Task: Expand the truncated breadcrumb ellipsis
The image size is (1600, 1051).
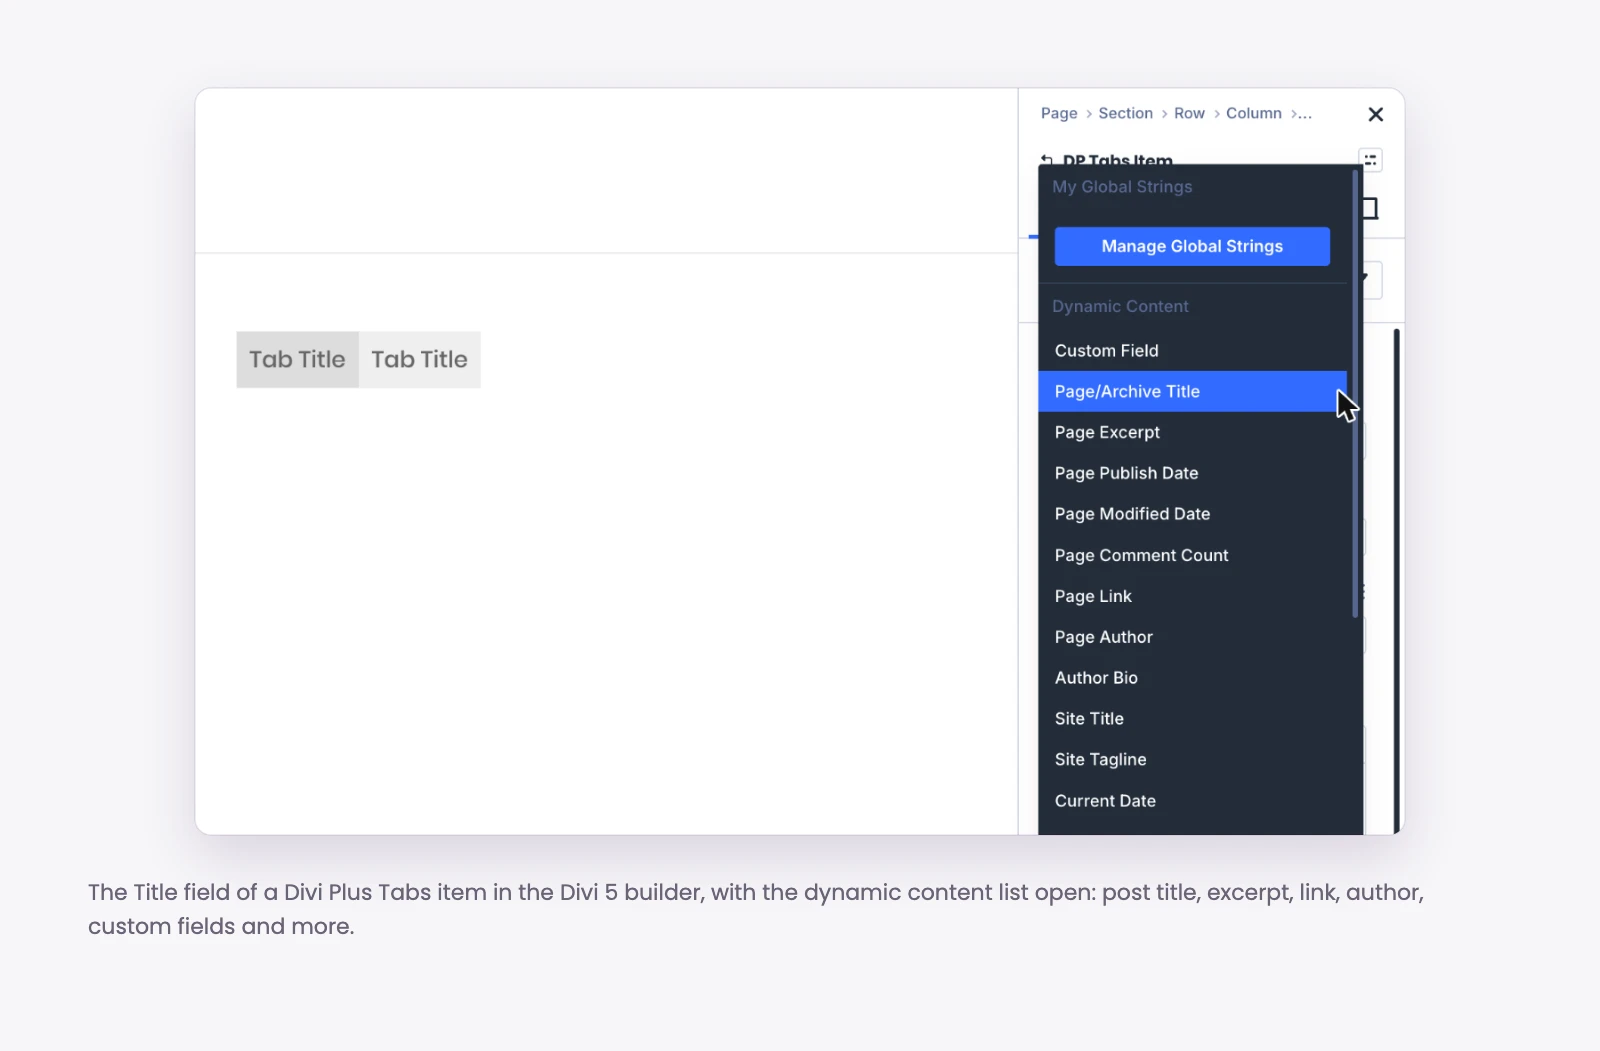Action: (x=1304, y=114)
